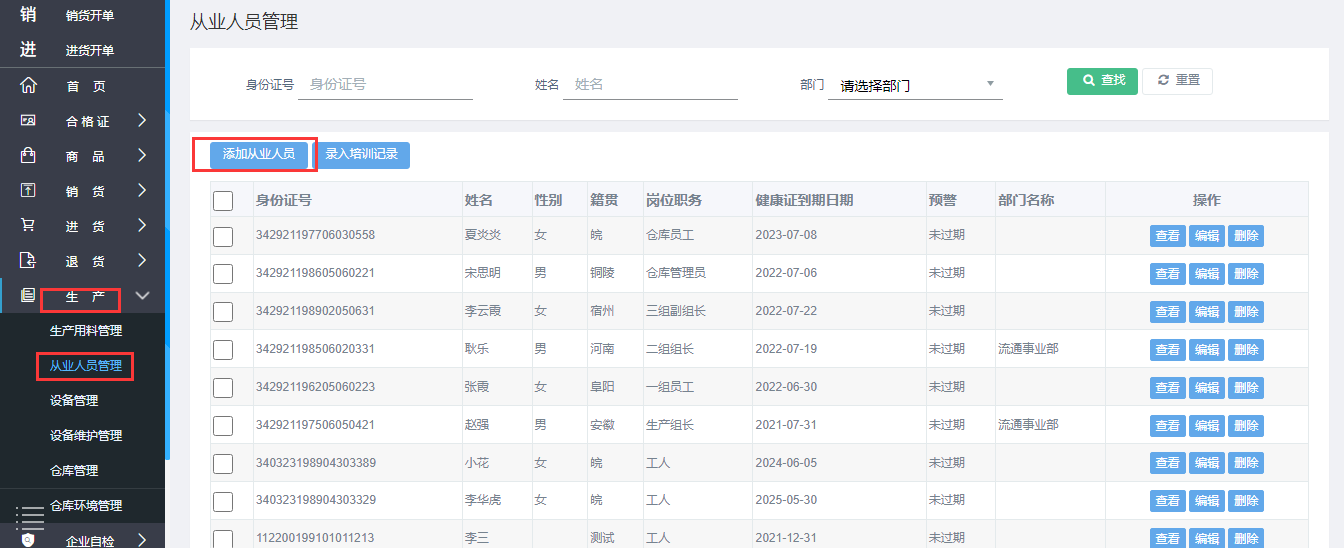Click the 生产 book icon
Viewport: 1344px width, 548px height.
tap(28, 295)
